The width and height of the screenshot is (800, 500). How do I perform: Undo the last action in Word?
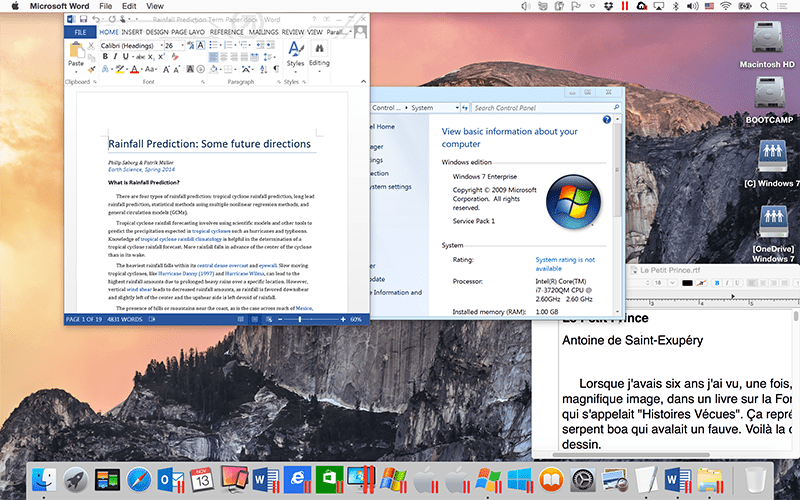(96, 19)
